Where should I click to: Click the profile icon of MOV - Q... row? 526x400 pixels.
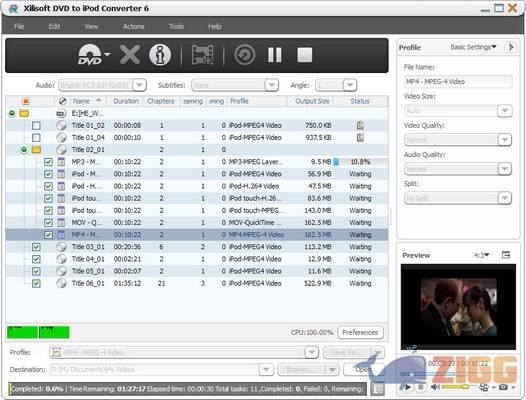point(61,222)
